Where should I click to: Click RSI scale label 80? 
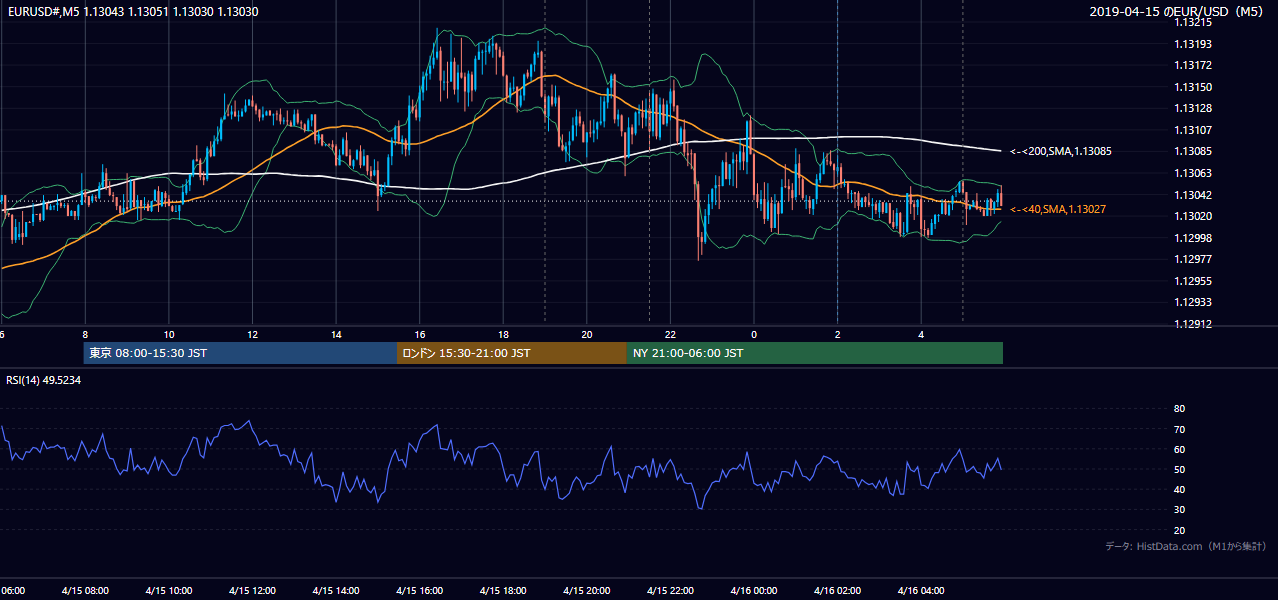1179,409
